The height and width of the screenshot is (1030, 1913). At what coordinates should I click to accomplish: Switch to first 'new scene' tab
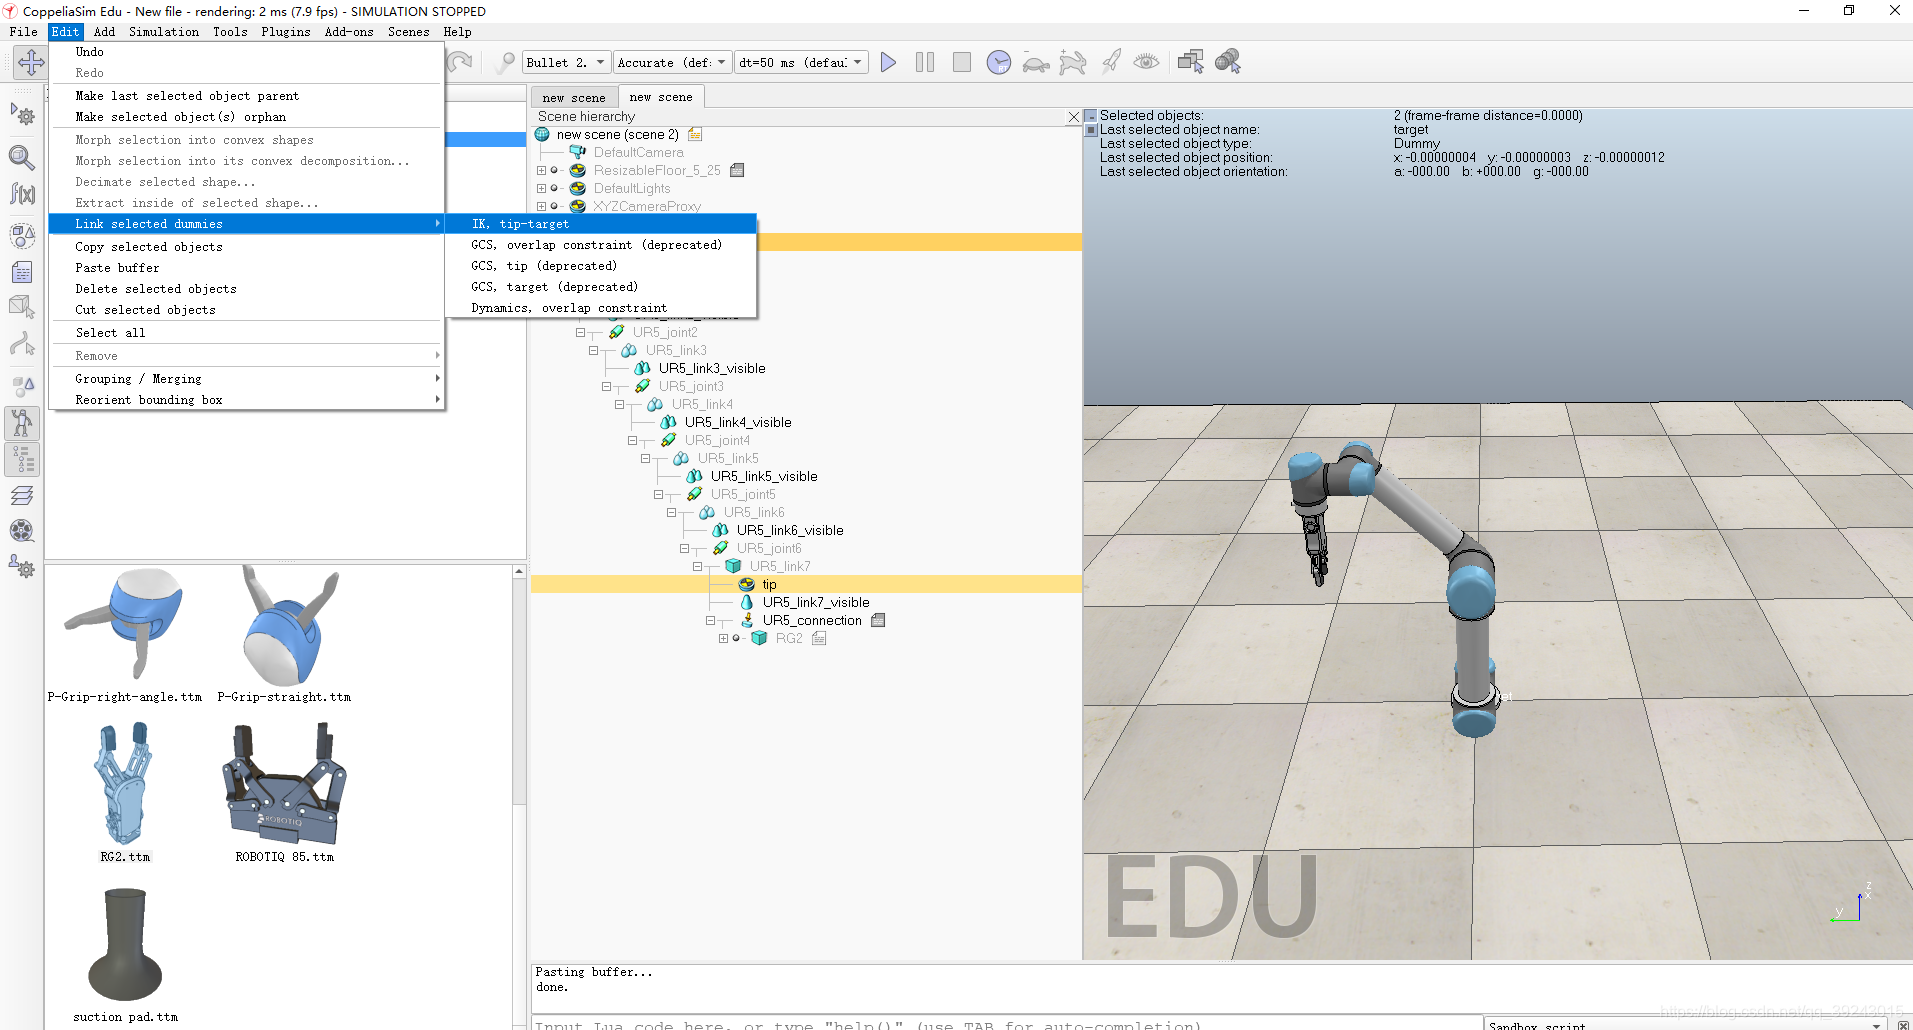point(574,97)
